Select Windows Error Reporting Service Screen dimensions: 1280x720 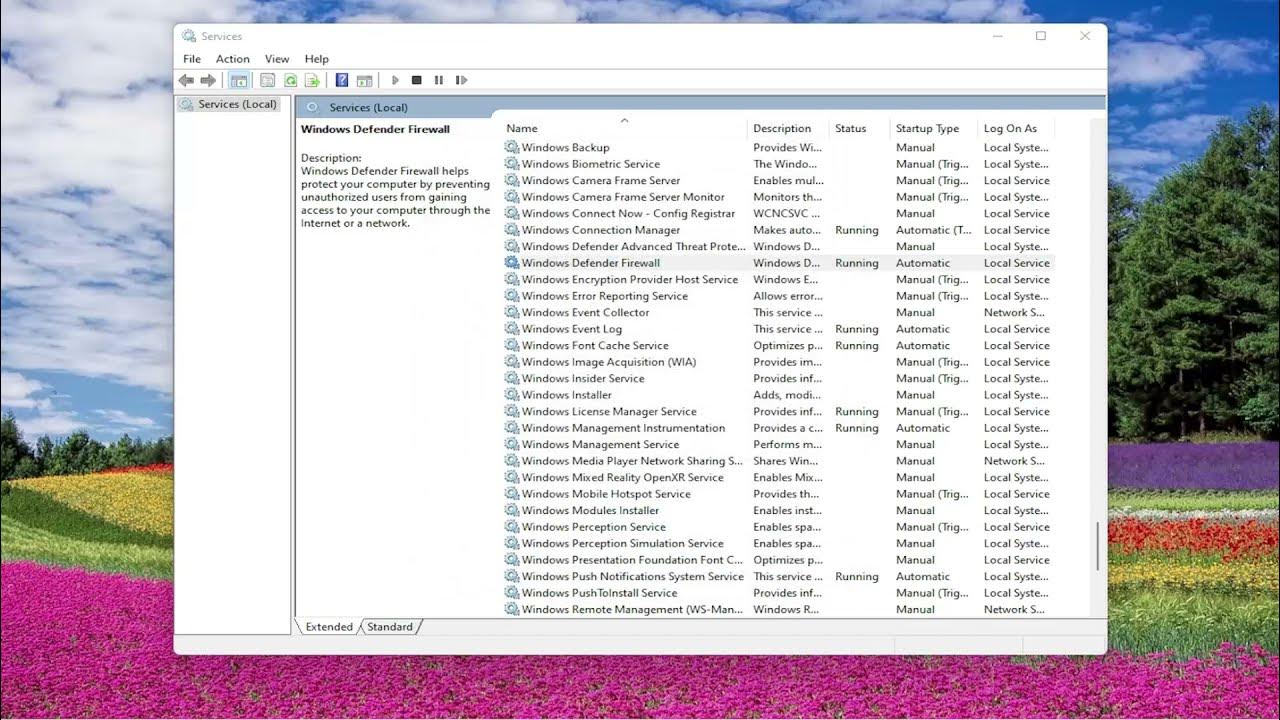(778, 296)
